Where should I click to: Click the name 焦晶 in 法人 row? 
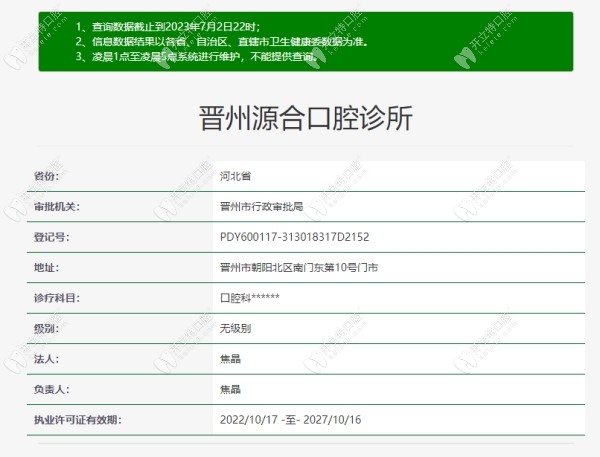tap(230, 359)
